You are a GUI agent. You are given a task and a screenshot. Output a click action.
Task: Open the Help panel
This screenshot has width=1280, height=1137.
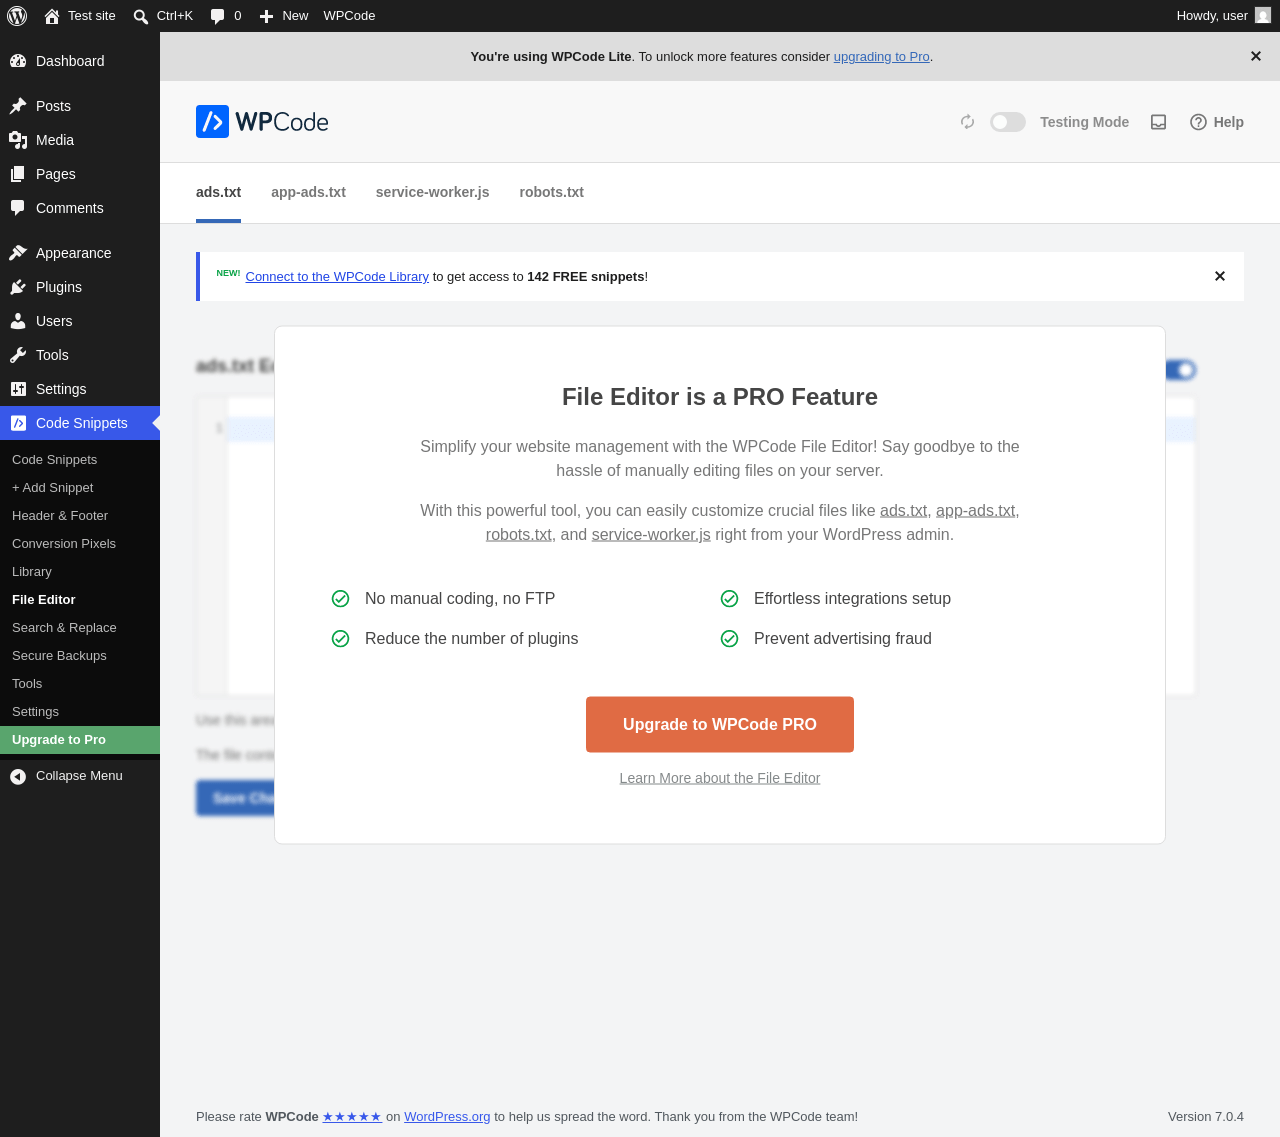tap(1217, 122)
